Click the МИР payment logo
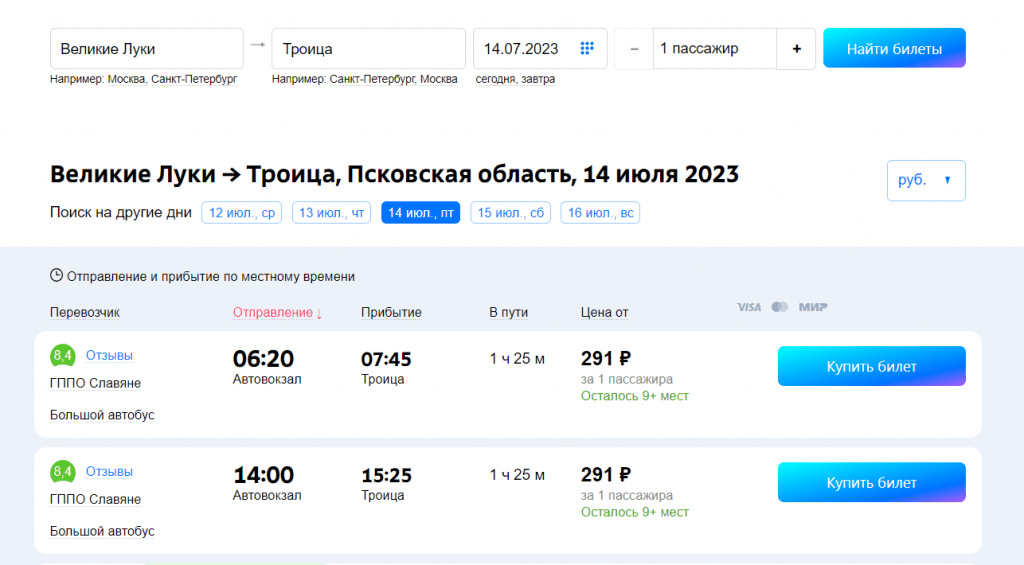 (812, 307)
